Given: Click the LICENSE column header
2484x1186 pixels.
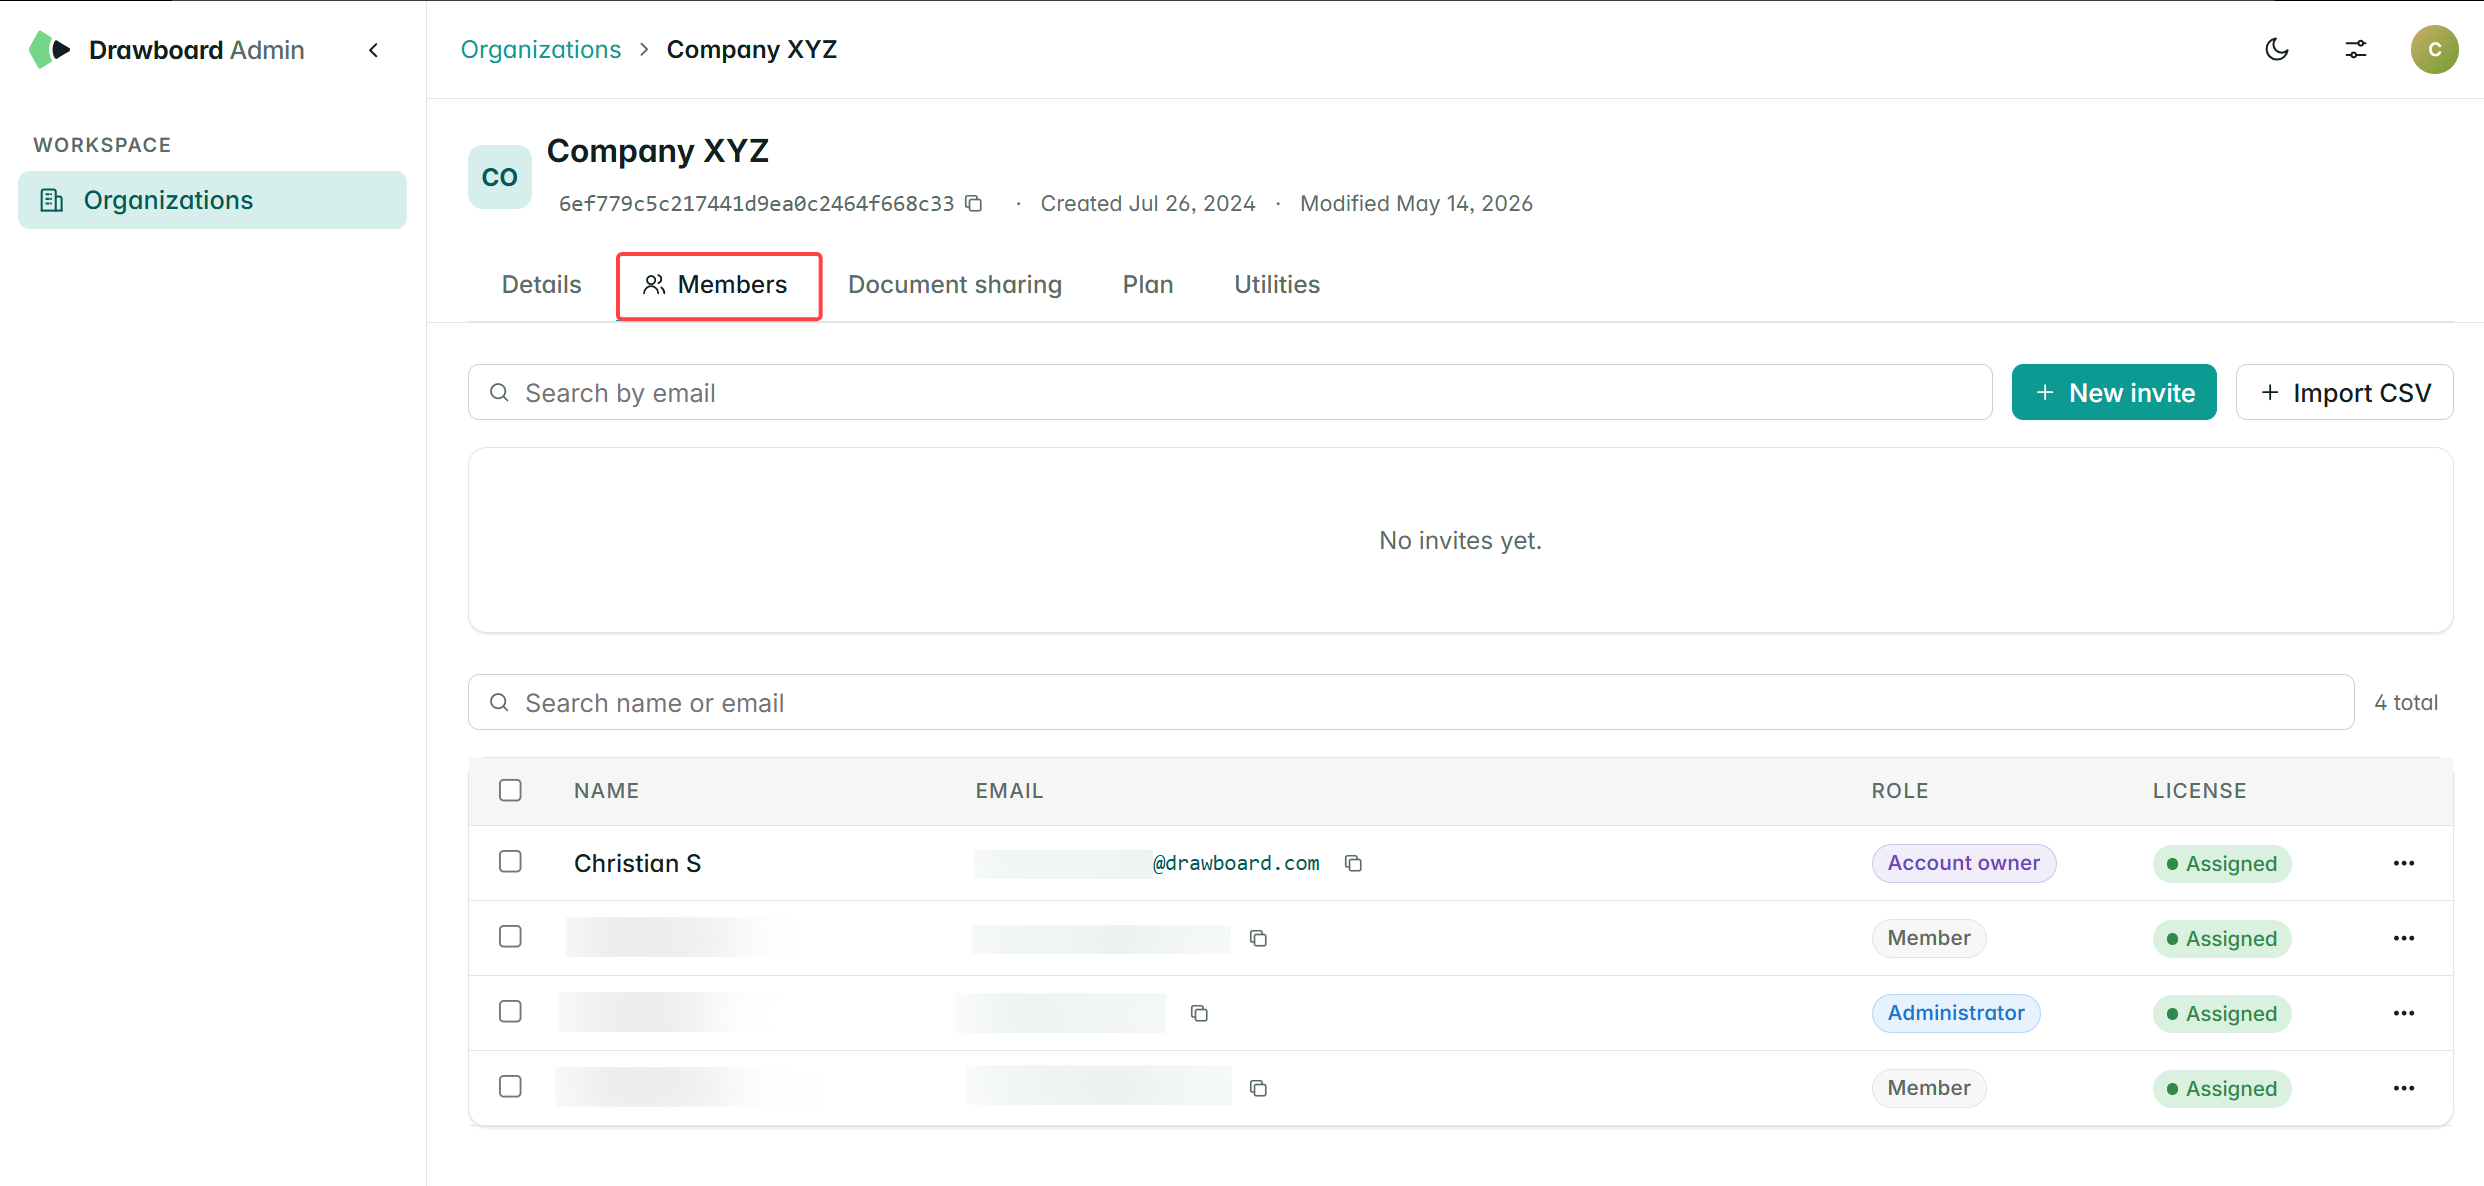Looking at the screenshot, I should tap(2199, 790).
